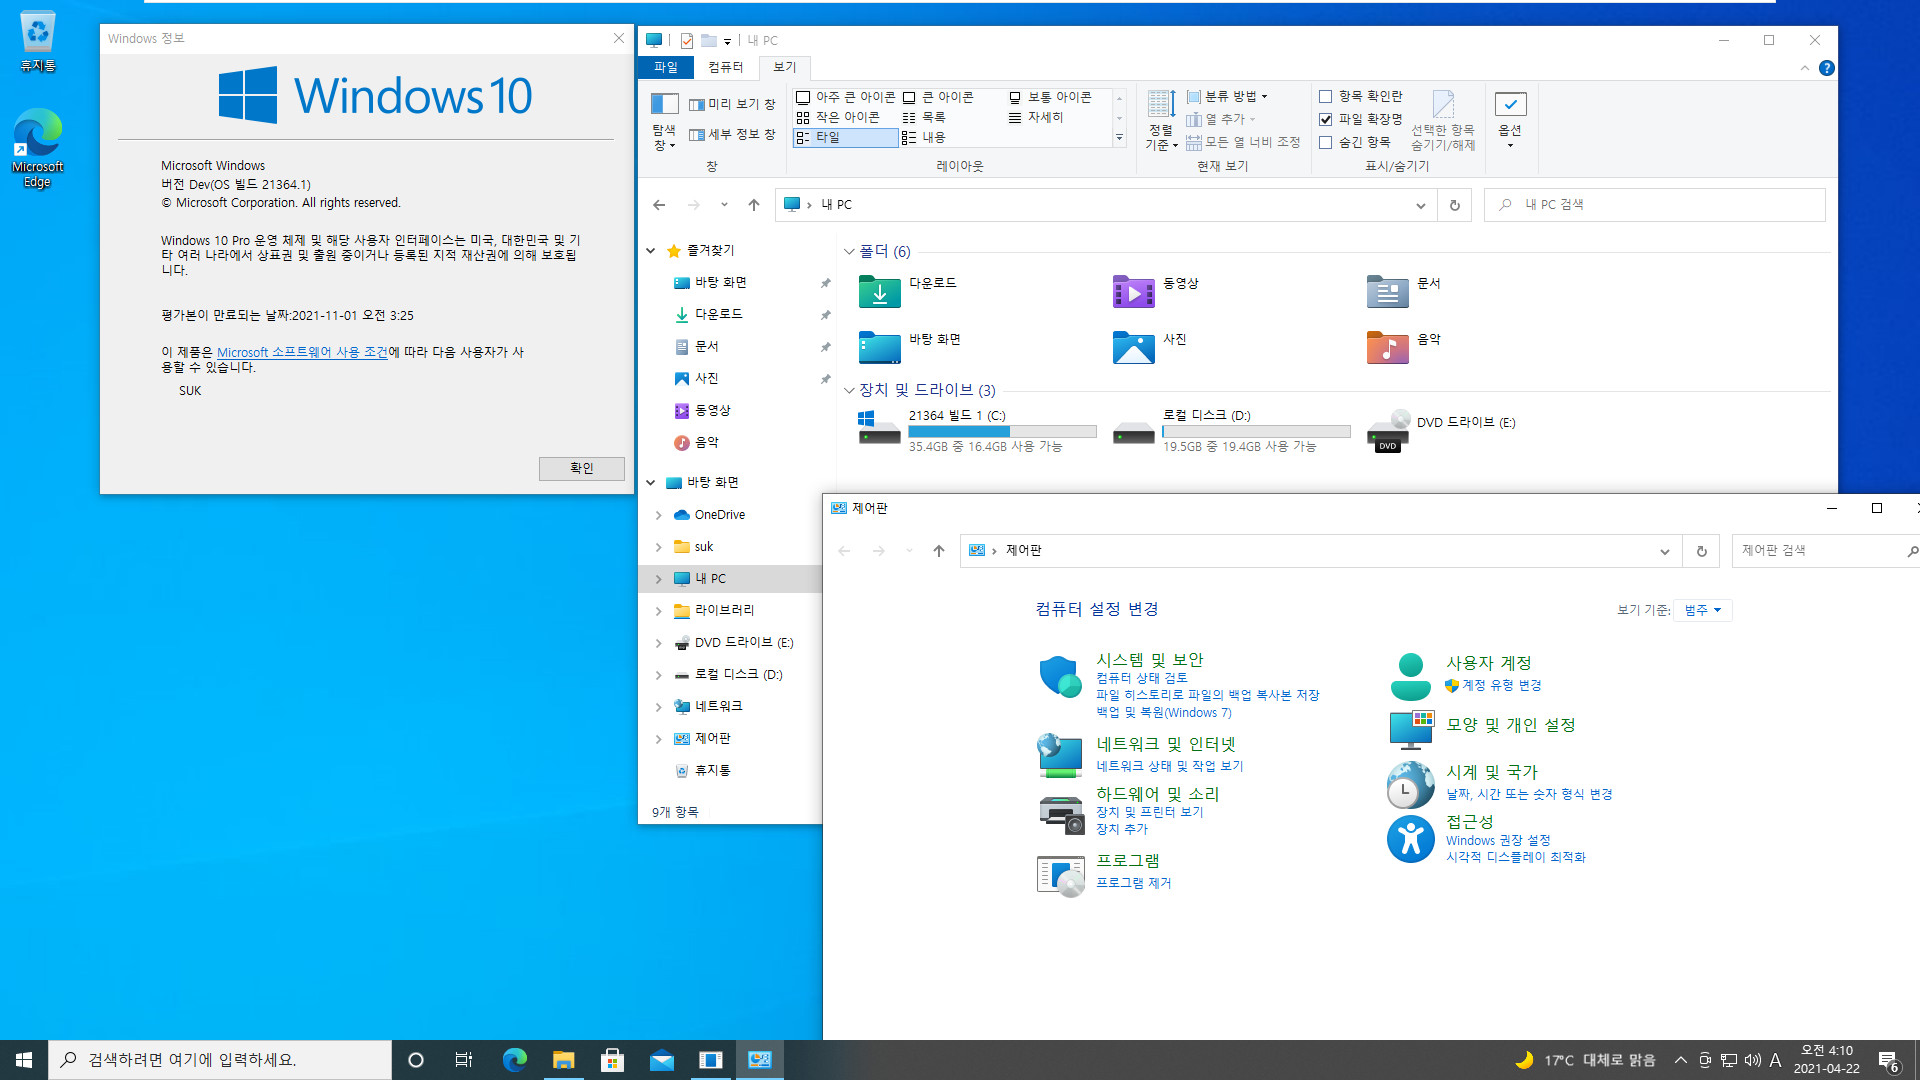Select 자세히 layout option
Screen dimensions: 1920x1080
click(x=1036, y=117)
